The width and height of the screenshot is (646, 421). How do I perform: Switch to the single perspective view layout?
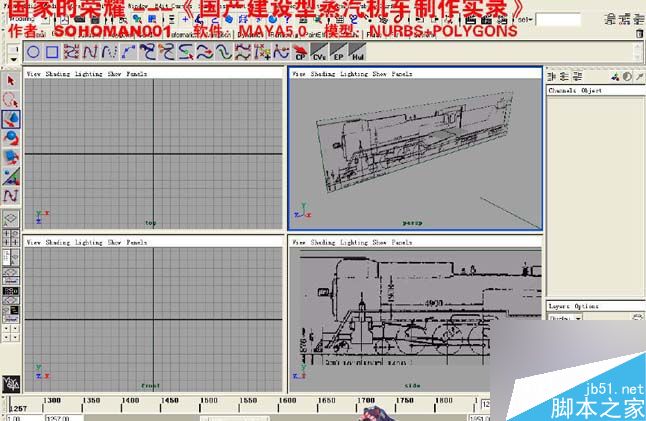coord(11,219)
